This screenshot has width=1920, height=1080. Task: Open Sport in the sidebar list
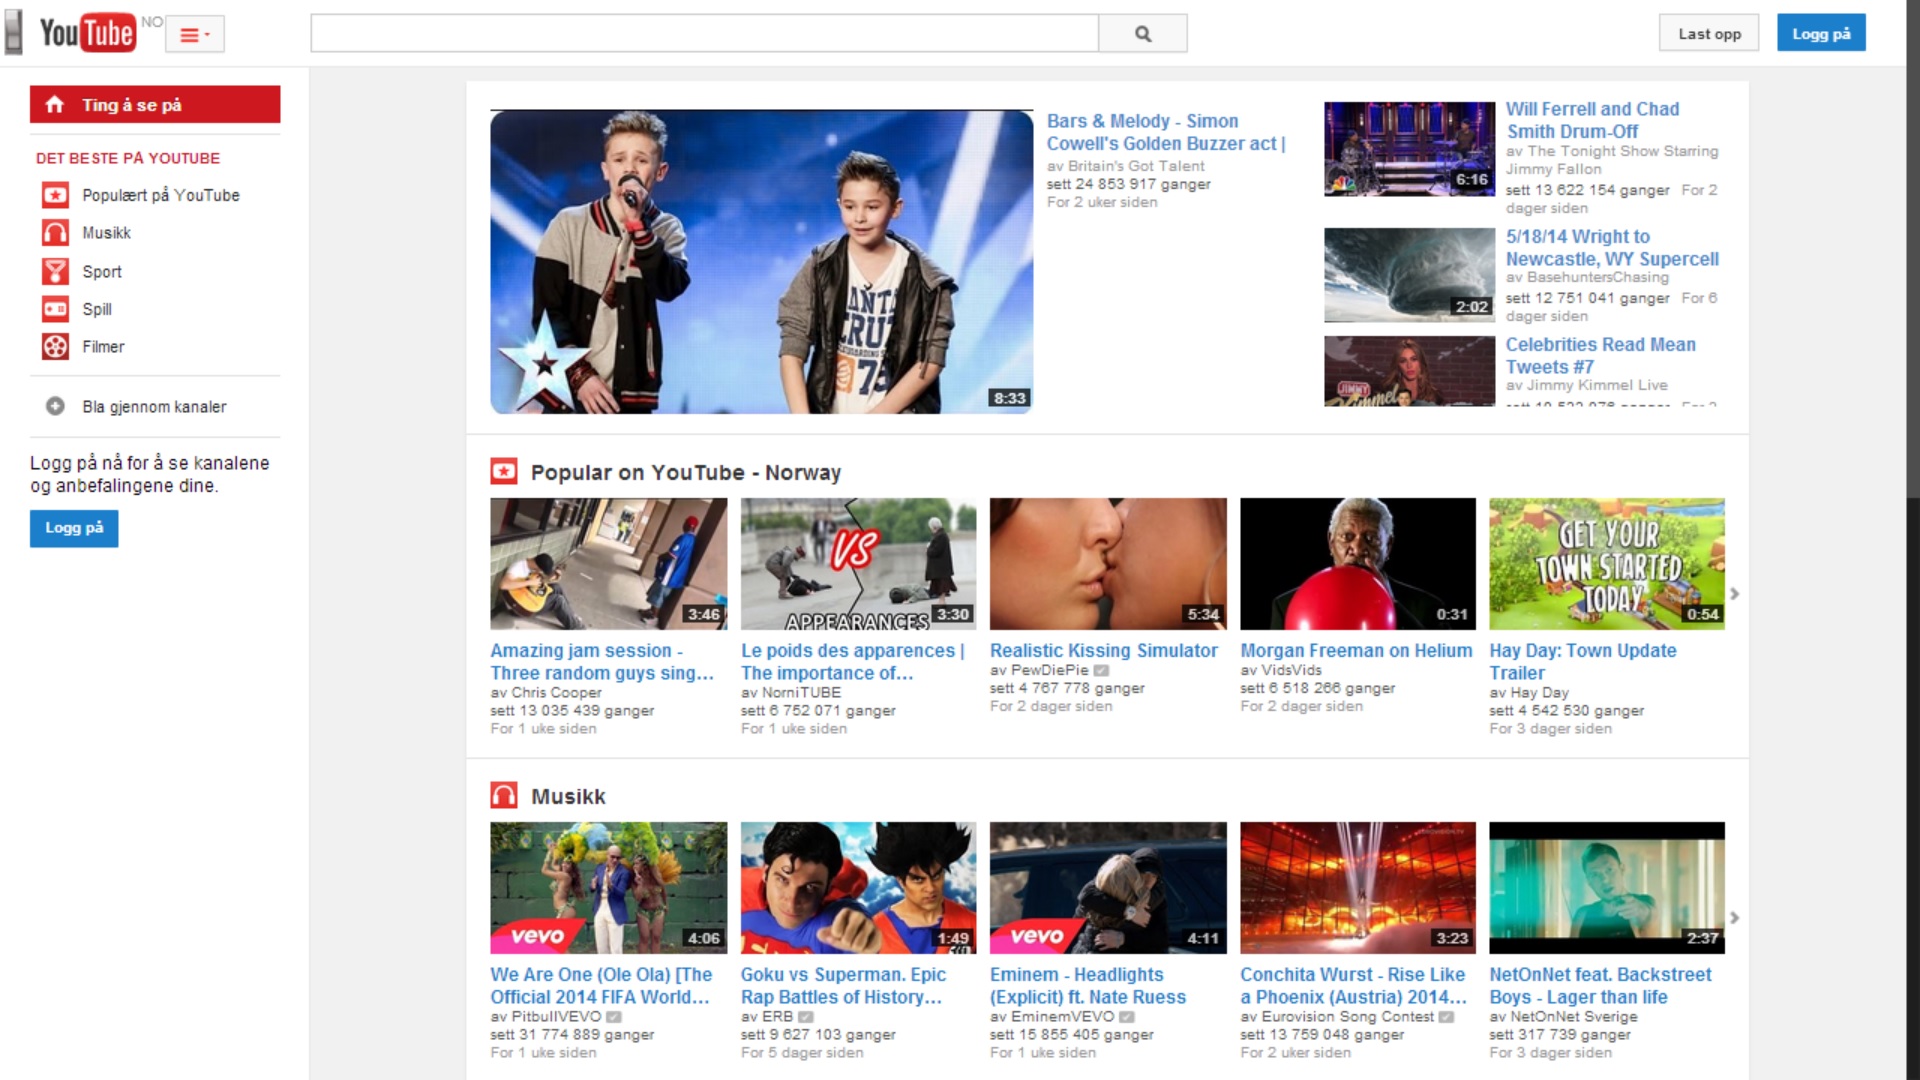pyautogui.click(x=101, y=271)
